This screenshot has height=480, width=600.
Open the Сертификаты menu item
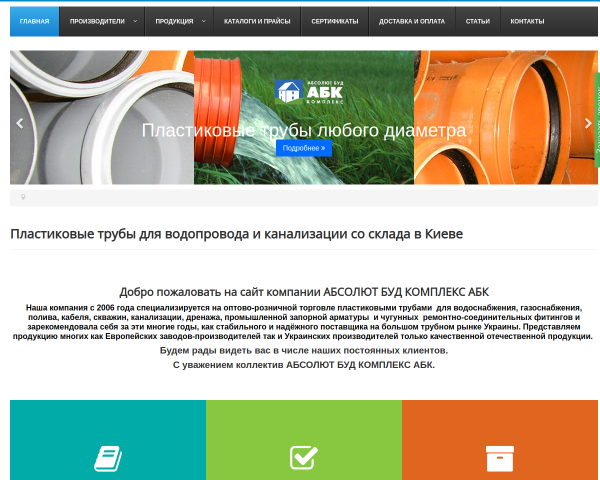pos(335,21)
